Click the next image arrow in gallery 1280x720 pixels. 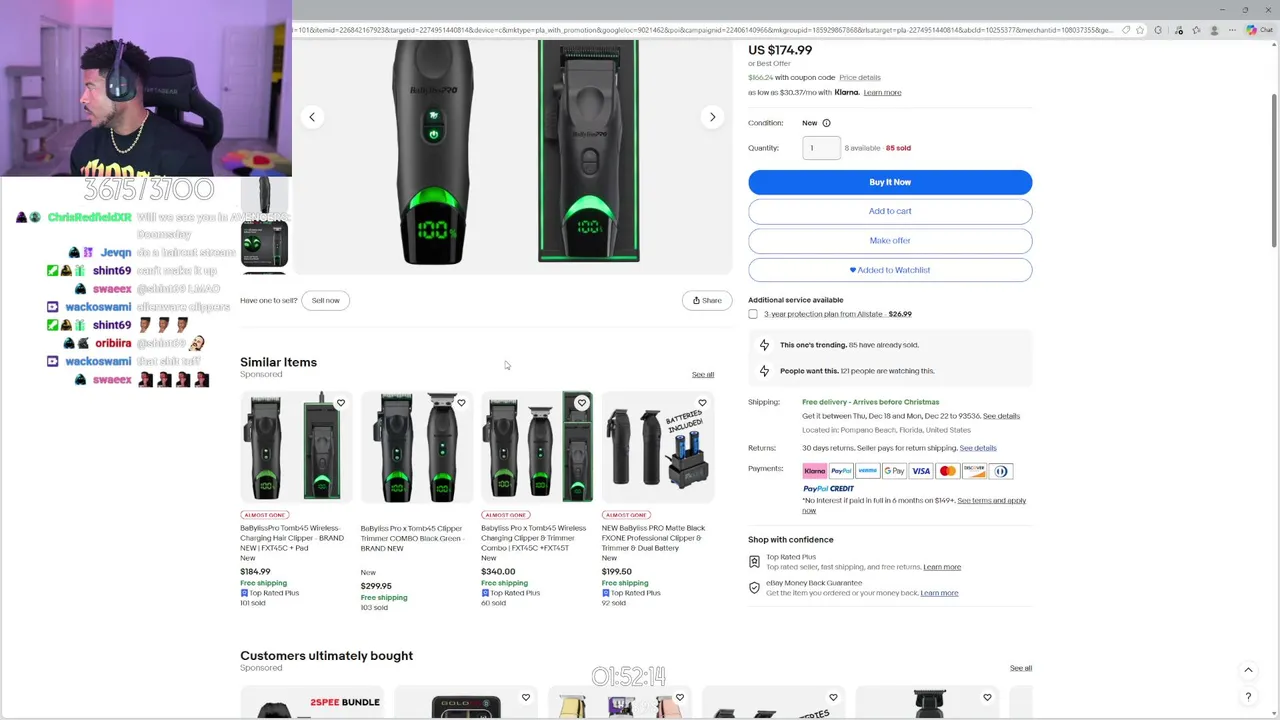click(712, 117)
